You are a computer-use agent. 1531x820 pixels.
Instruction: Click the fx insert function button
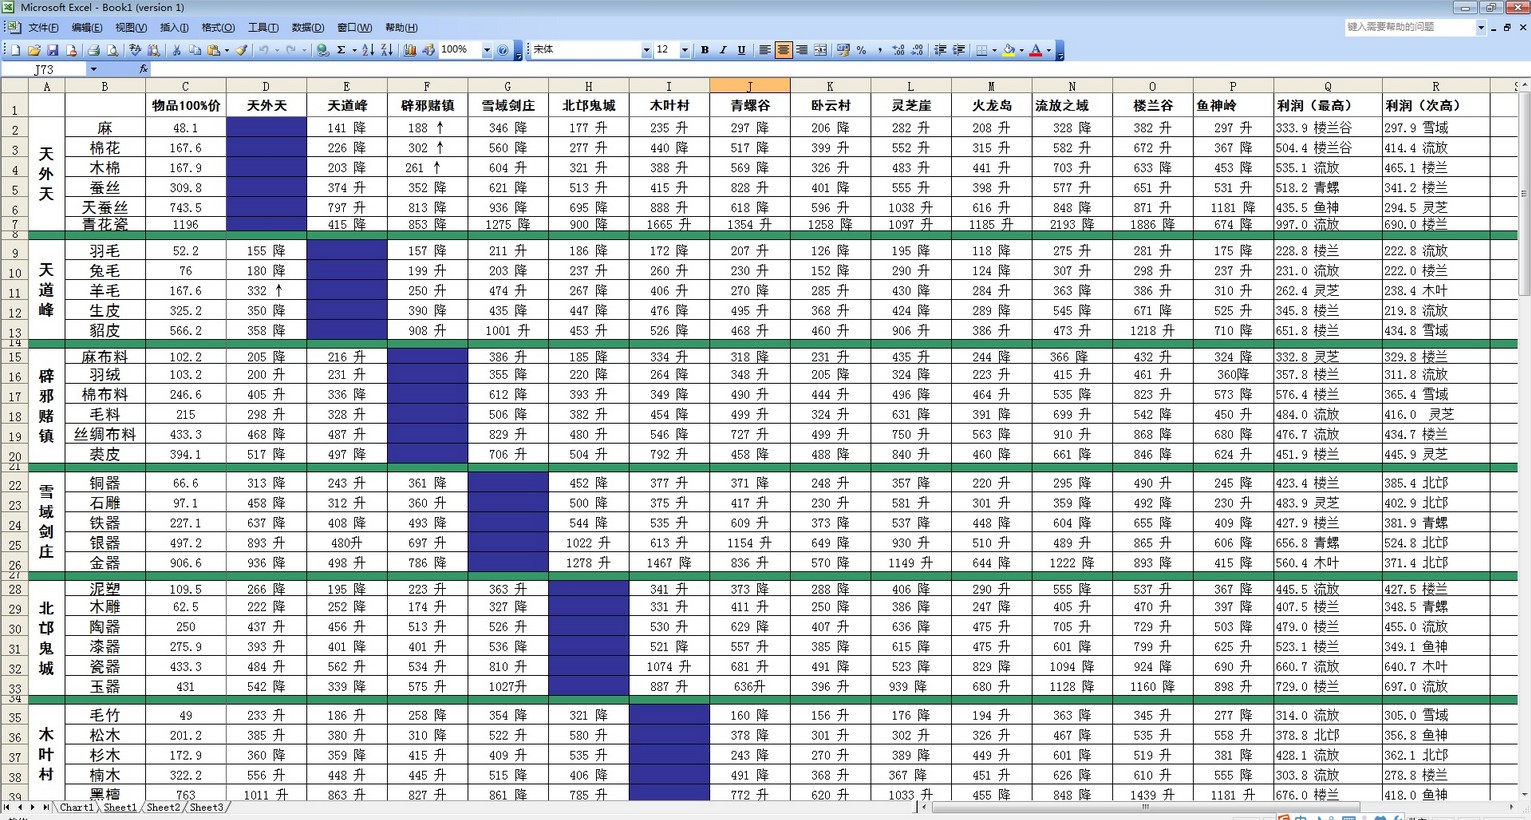point(143,70)
